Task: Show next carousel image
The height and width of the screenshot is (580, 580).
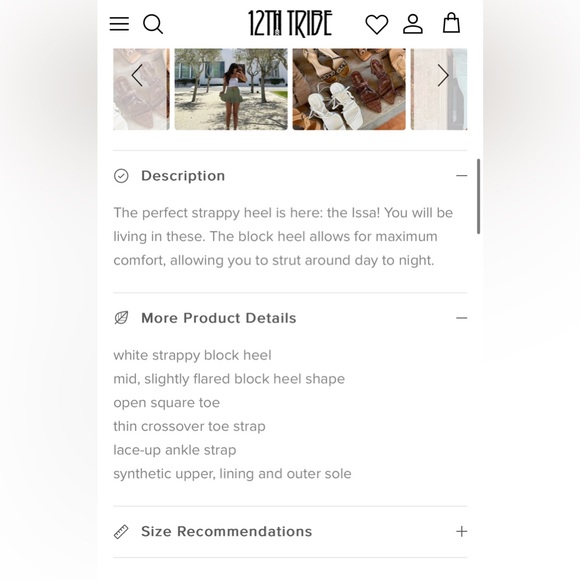Action: point(443,75)
